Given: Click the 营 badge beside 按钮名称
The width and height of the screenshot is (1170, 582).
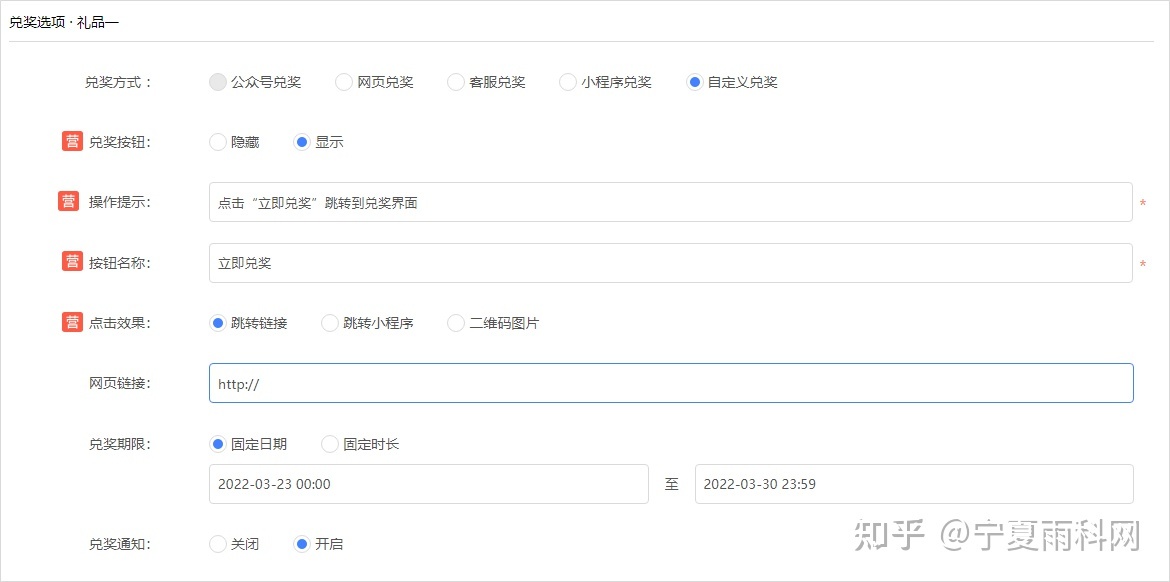Looking at the screenshot, I should point(72,262).
